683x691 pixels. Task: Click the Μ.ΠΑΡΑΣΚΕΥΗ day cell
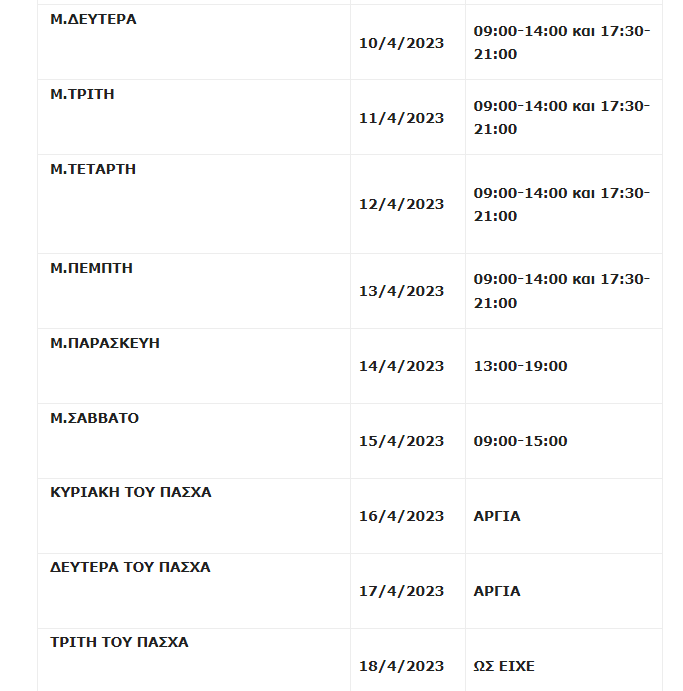click(106, 343)
